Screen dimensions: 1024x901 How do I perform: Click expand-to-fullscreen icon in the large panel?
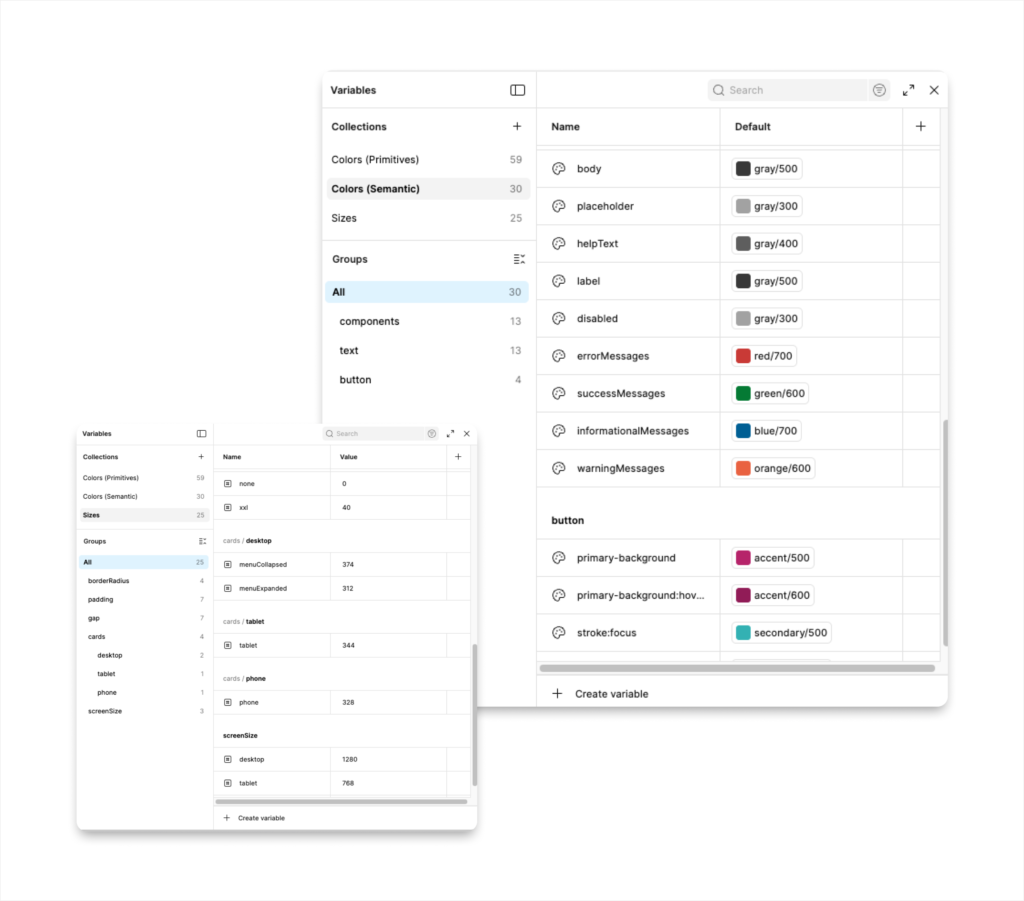[x=908, y=90]
